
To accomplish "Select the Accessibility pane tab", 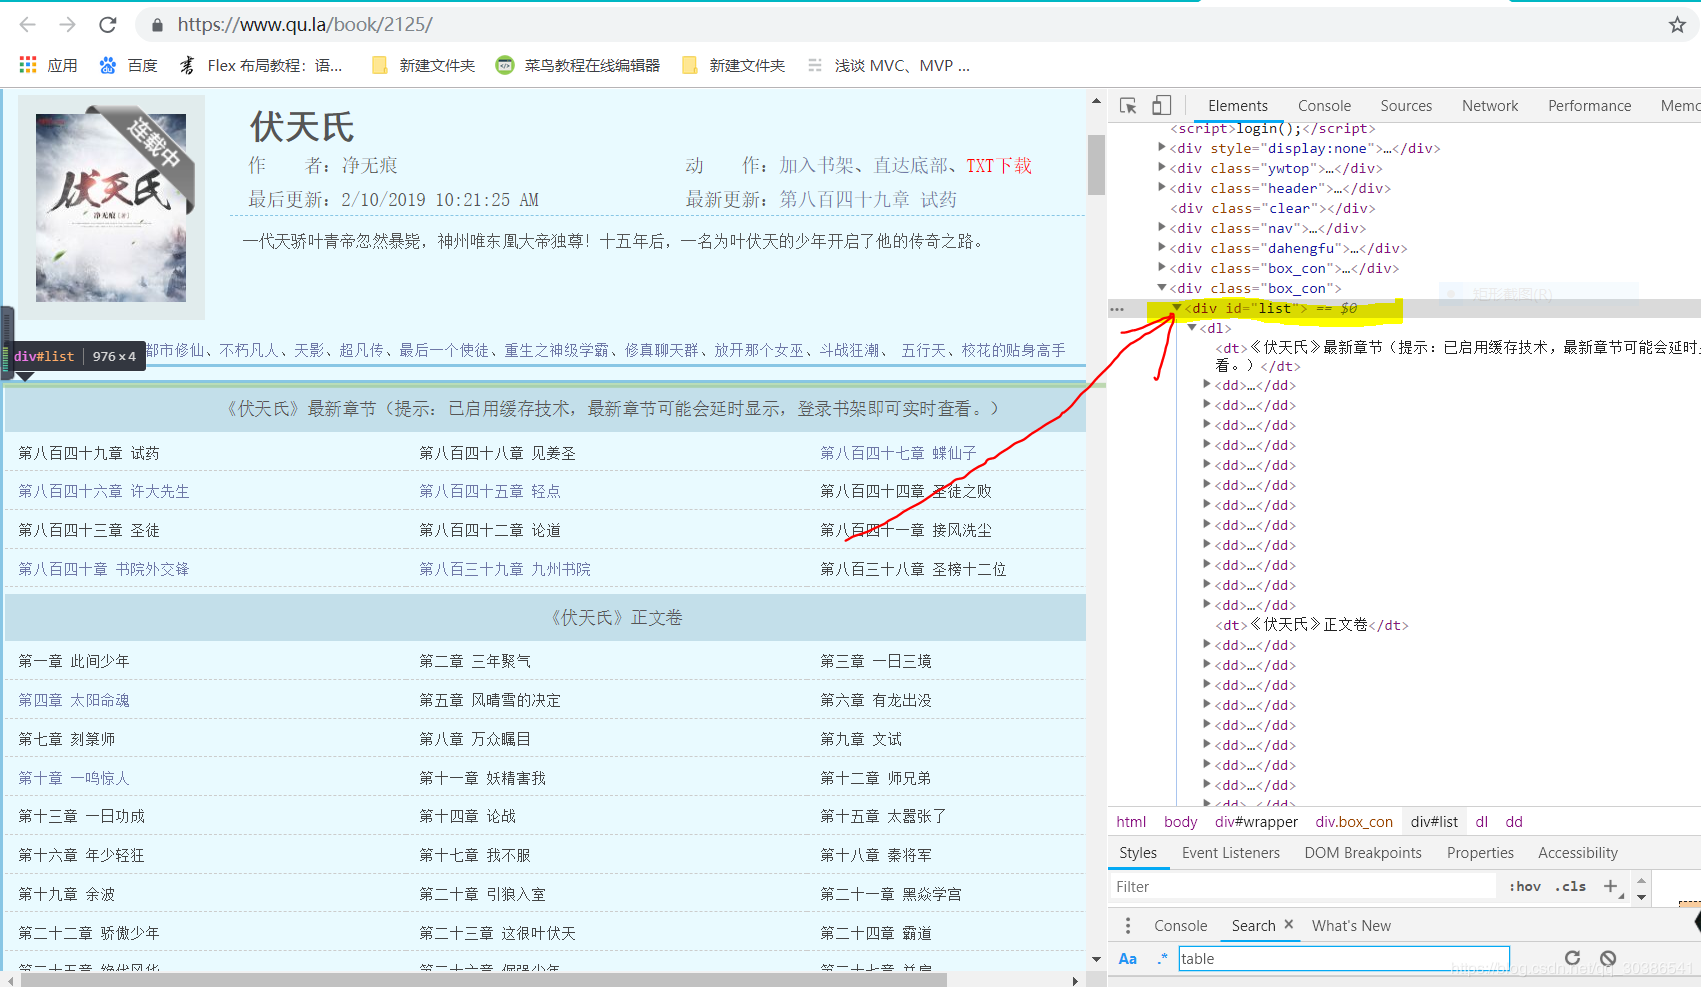I will tap(1578, 853).
